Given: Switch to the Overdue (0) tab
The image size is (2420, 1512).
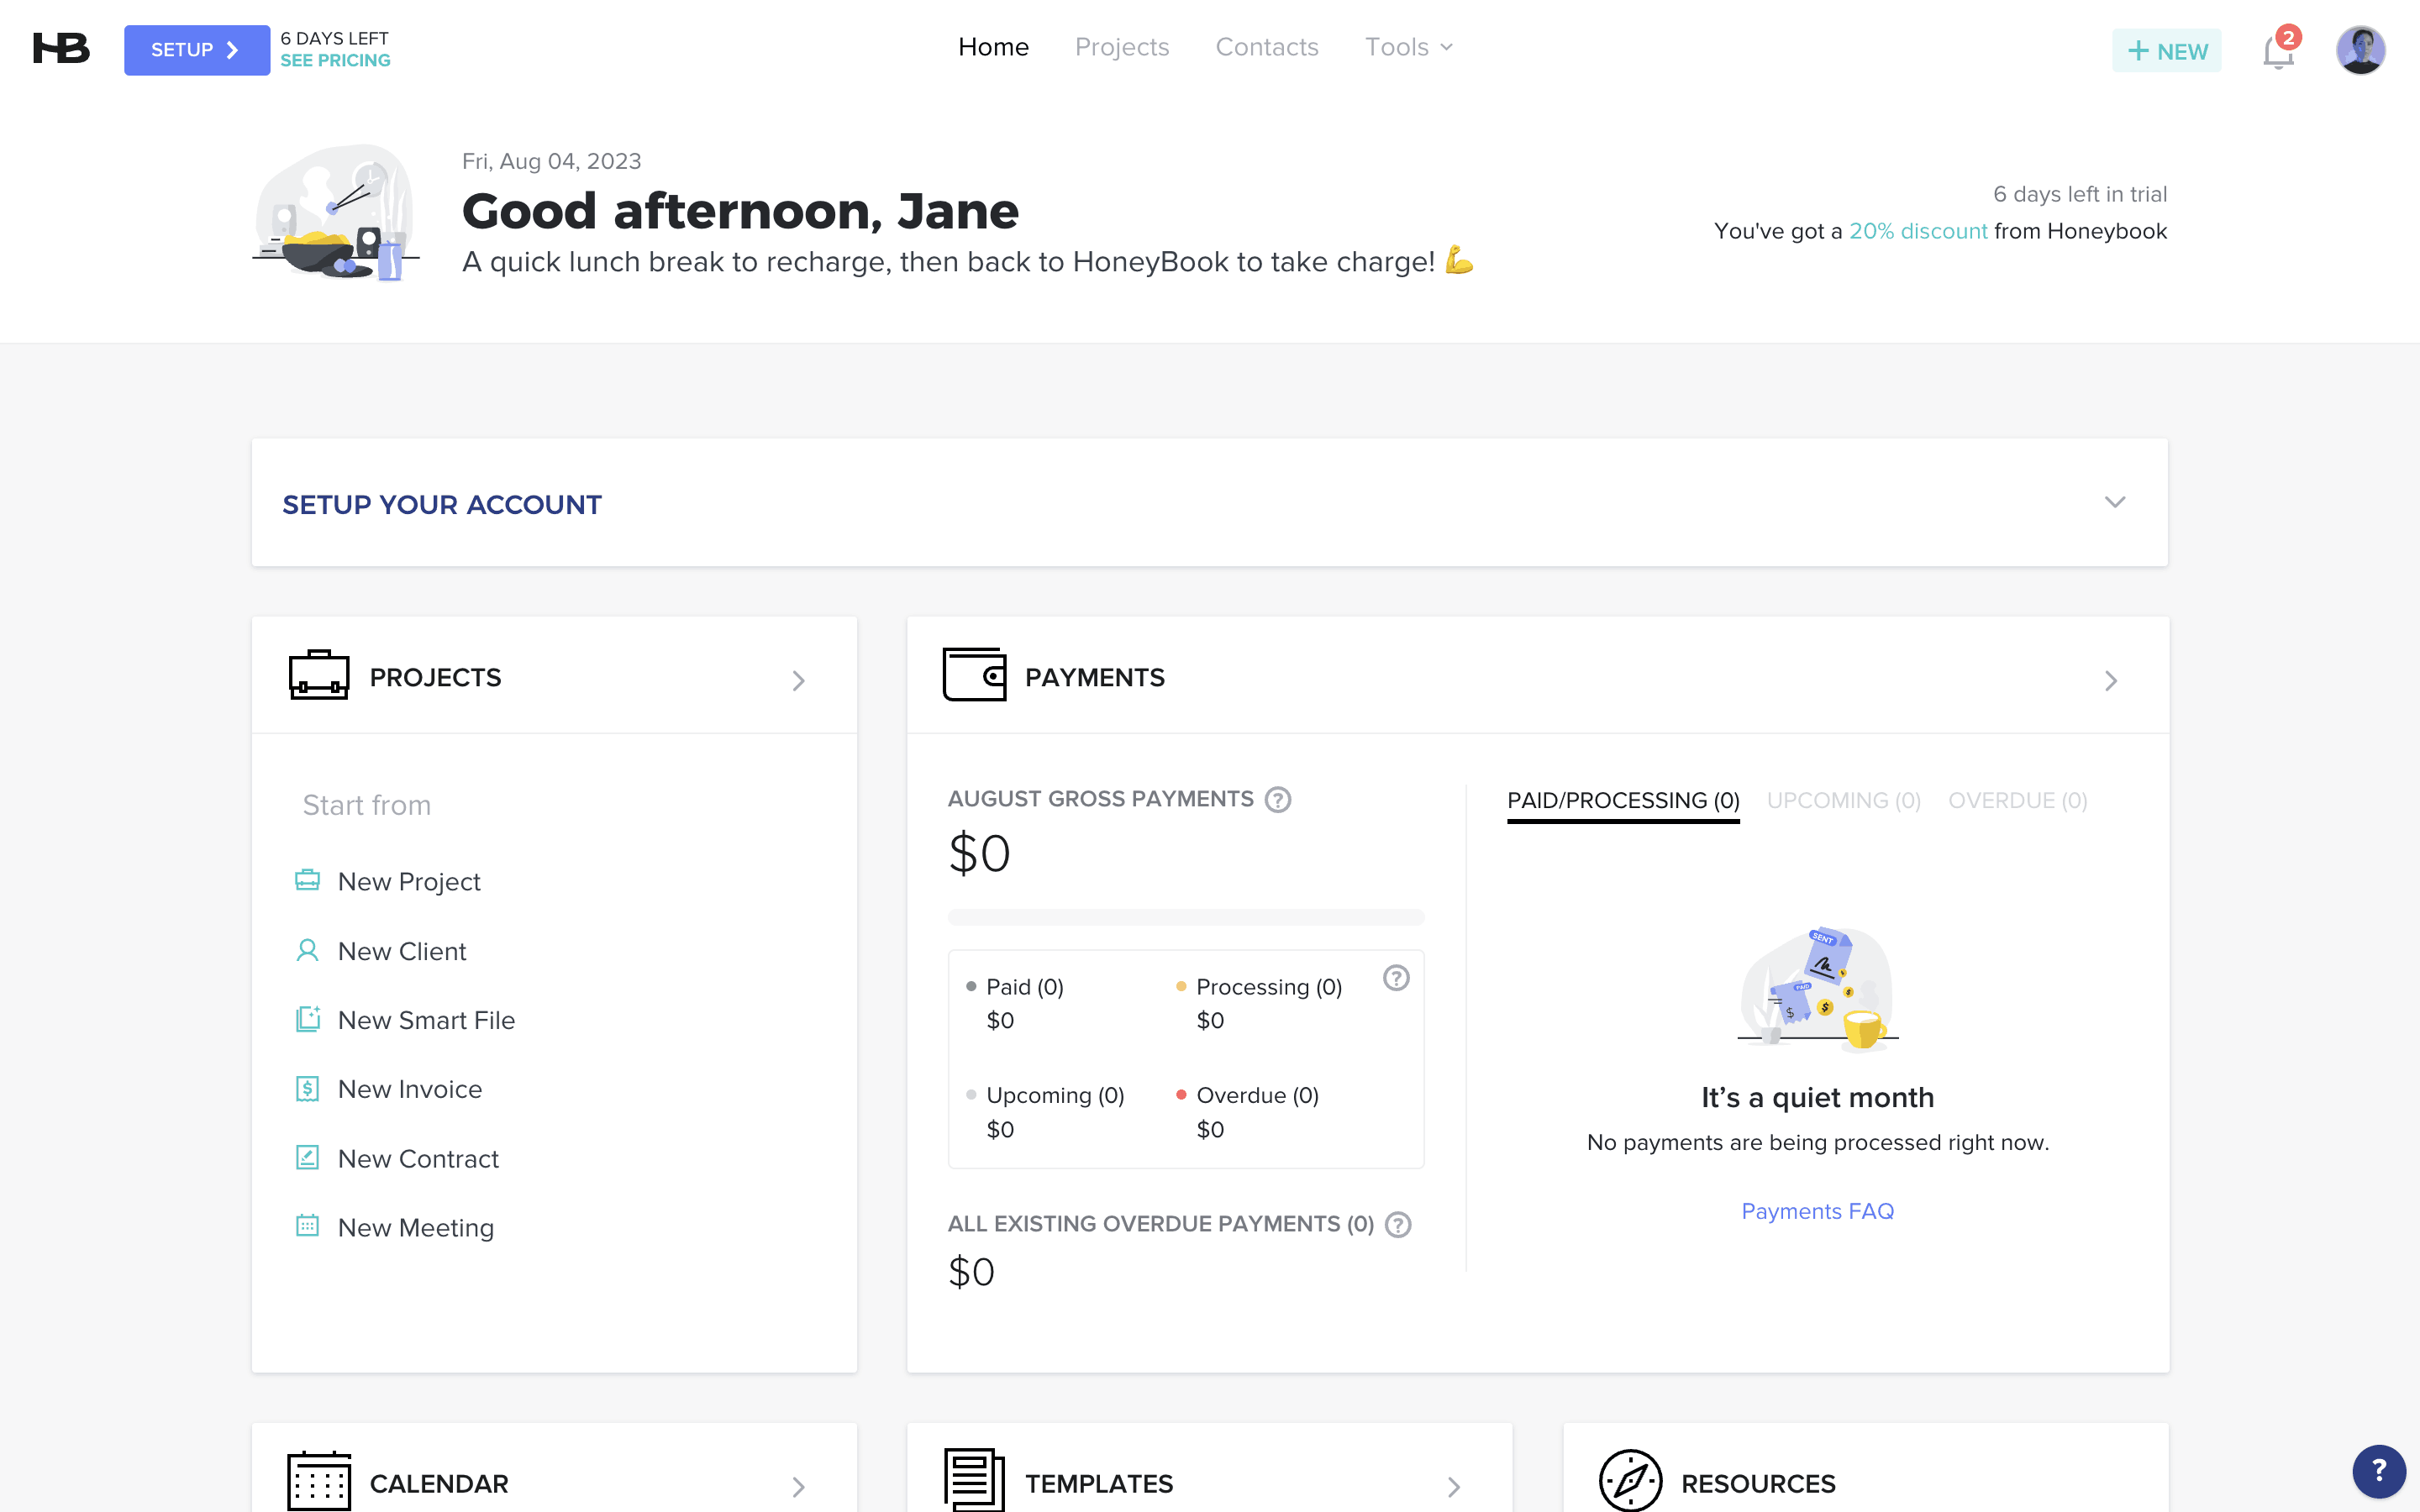Looking at the screenshot, I should [x=2017, y=801].
